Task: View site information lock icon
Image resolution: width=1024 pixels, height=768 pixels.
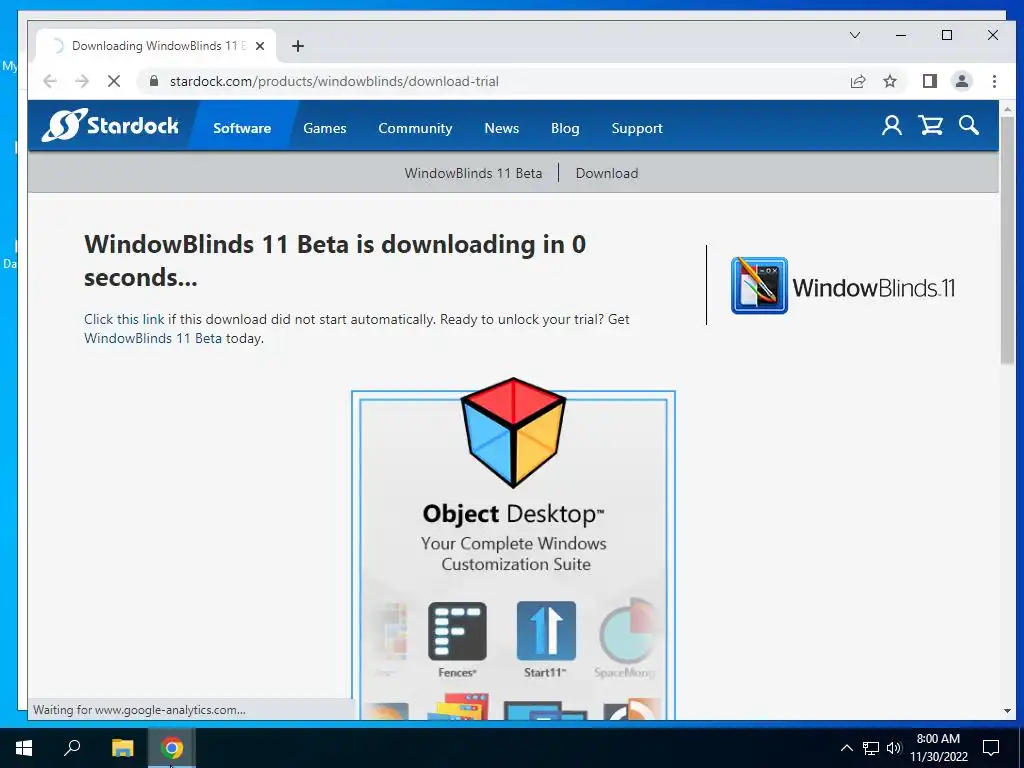Action: click(154, 81)
